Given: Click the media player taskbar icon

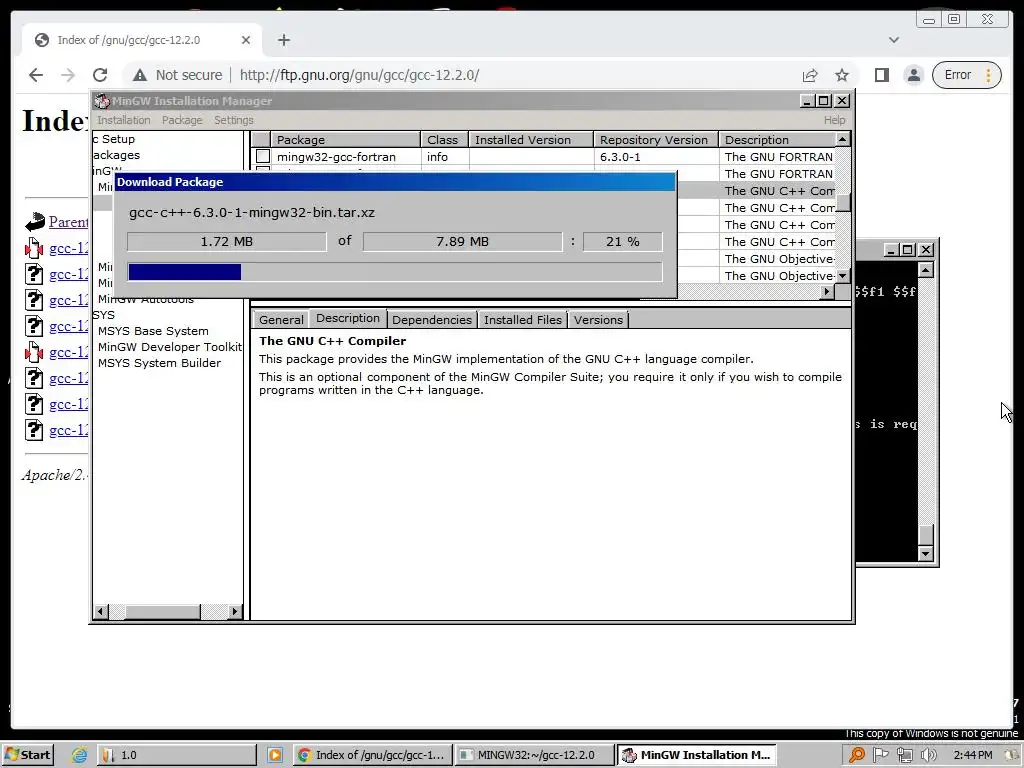Looking at the screenshot, I should (275, 755).
